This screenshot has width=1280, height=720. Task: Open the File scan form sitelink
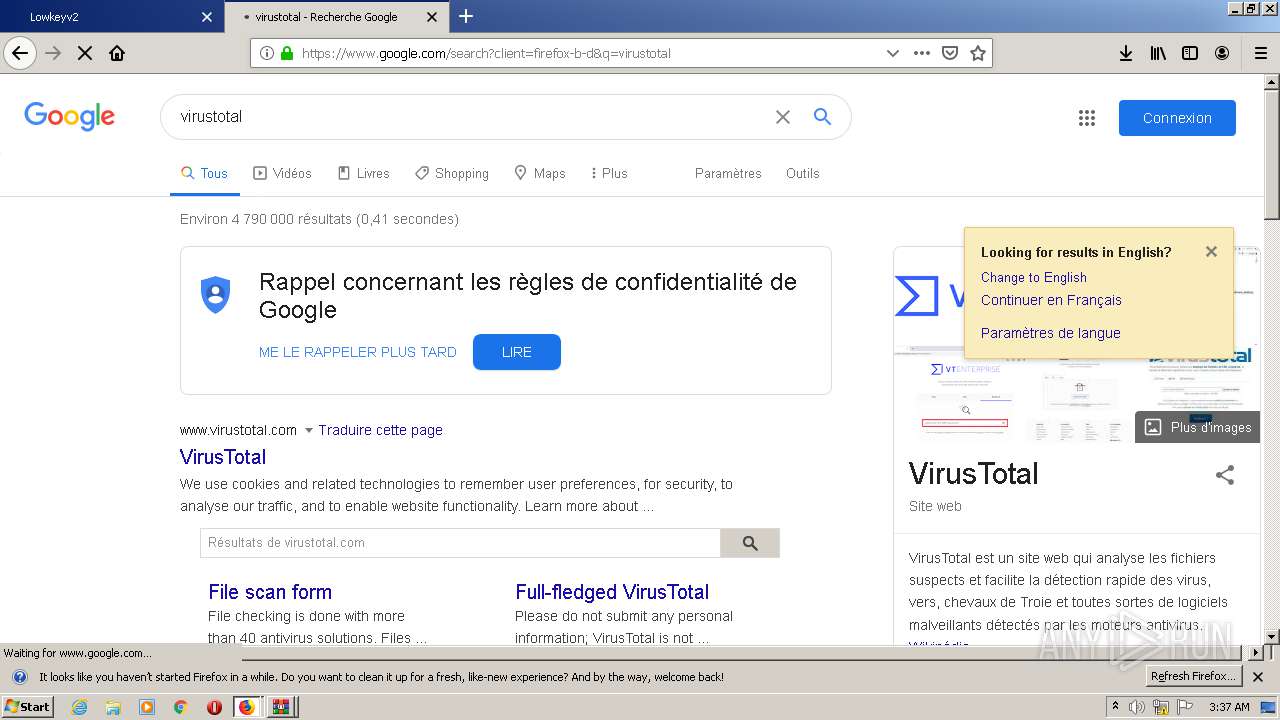(270, 592)
